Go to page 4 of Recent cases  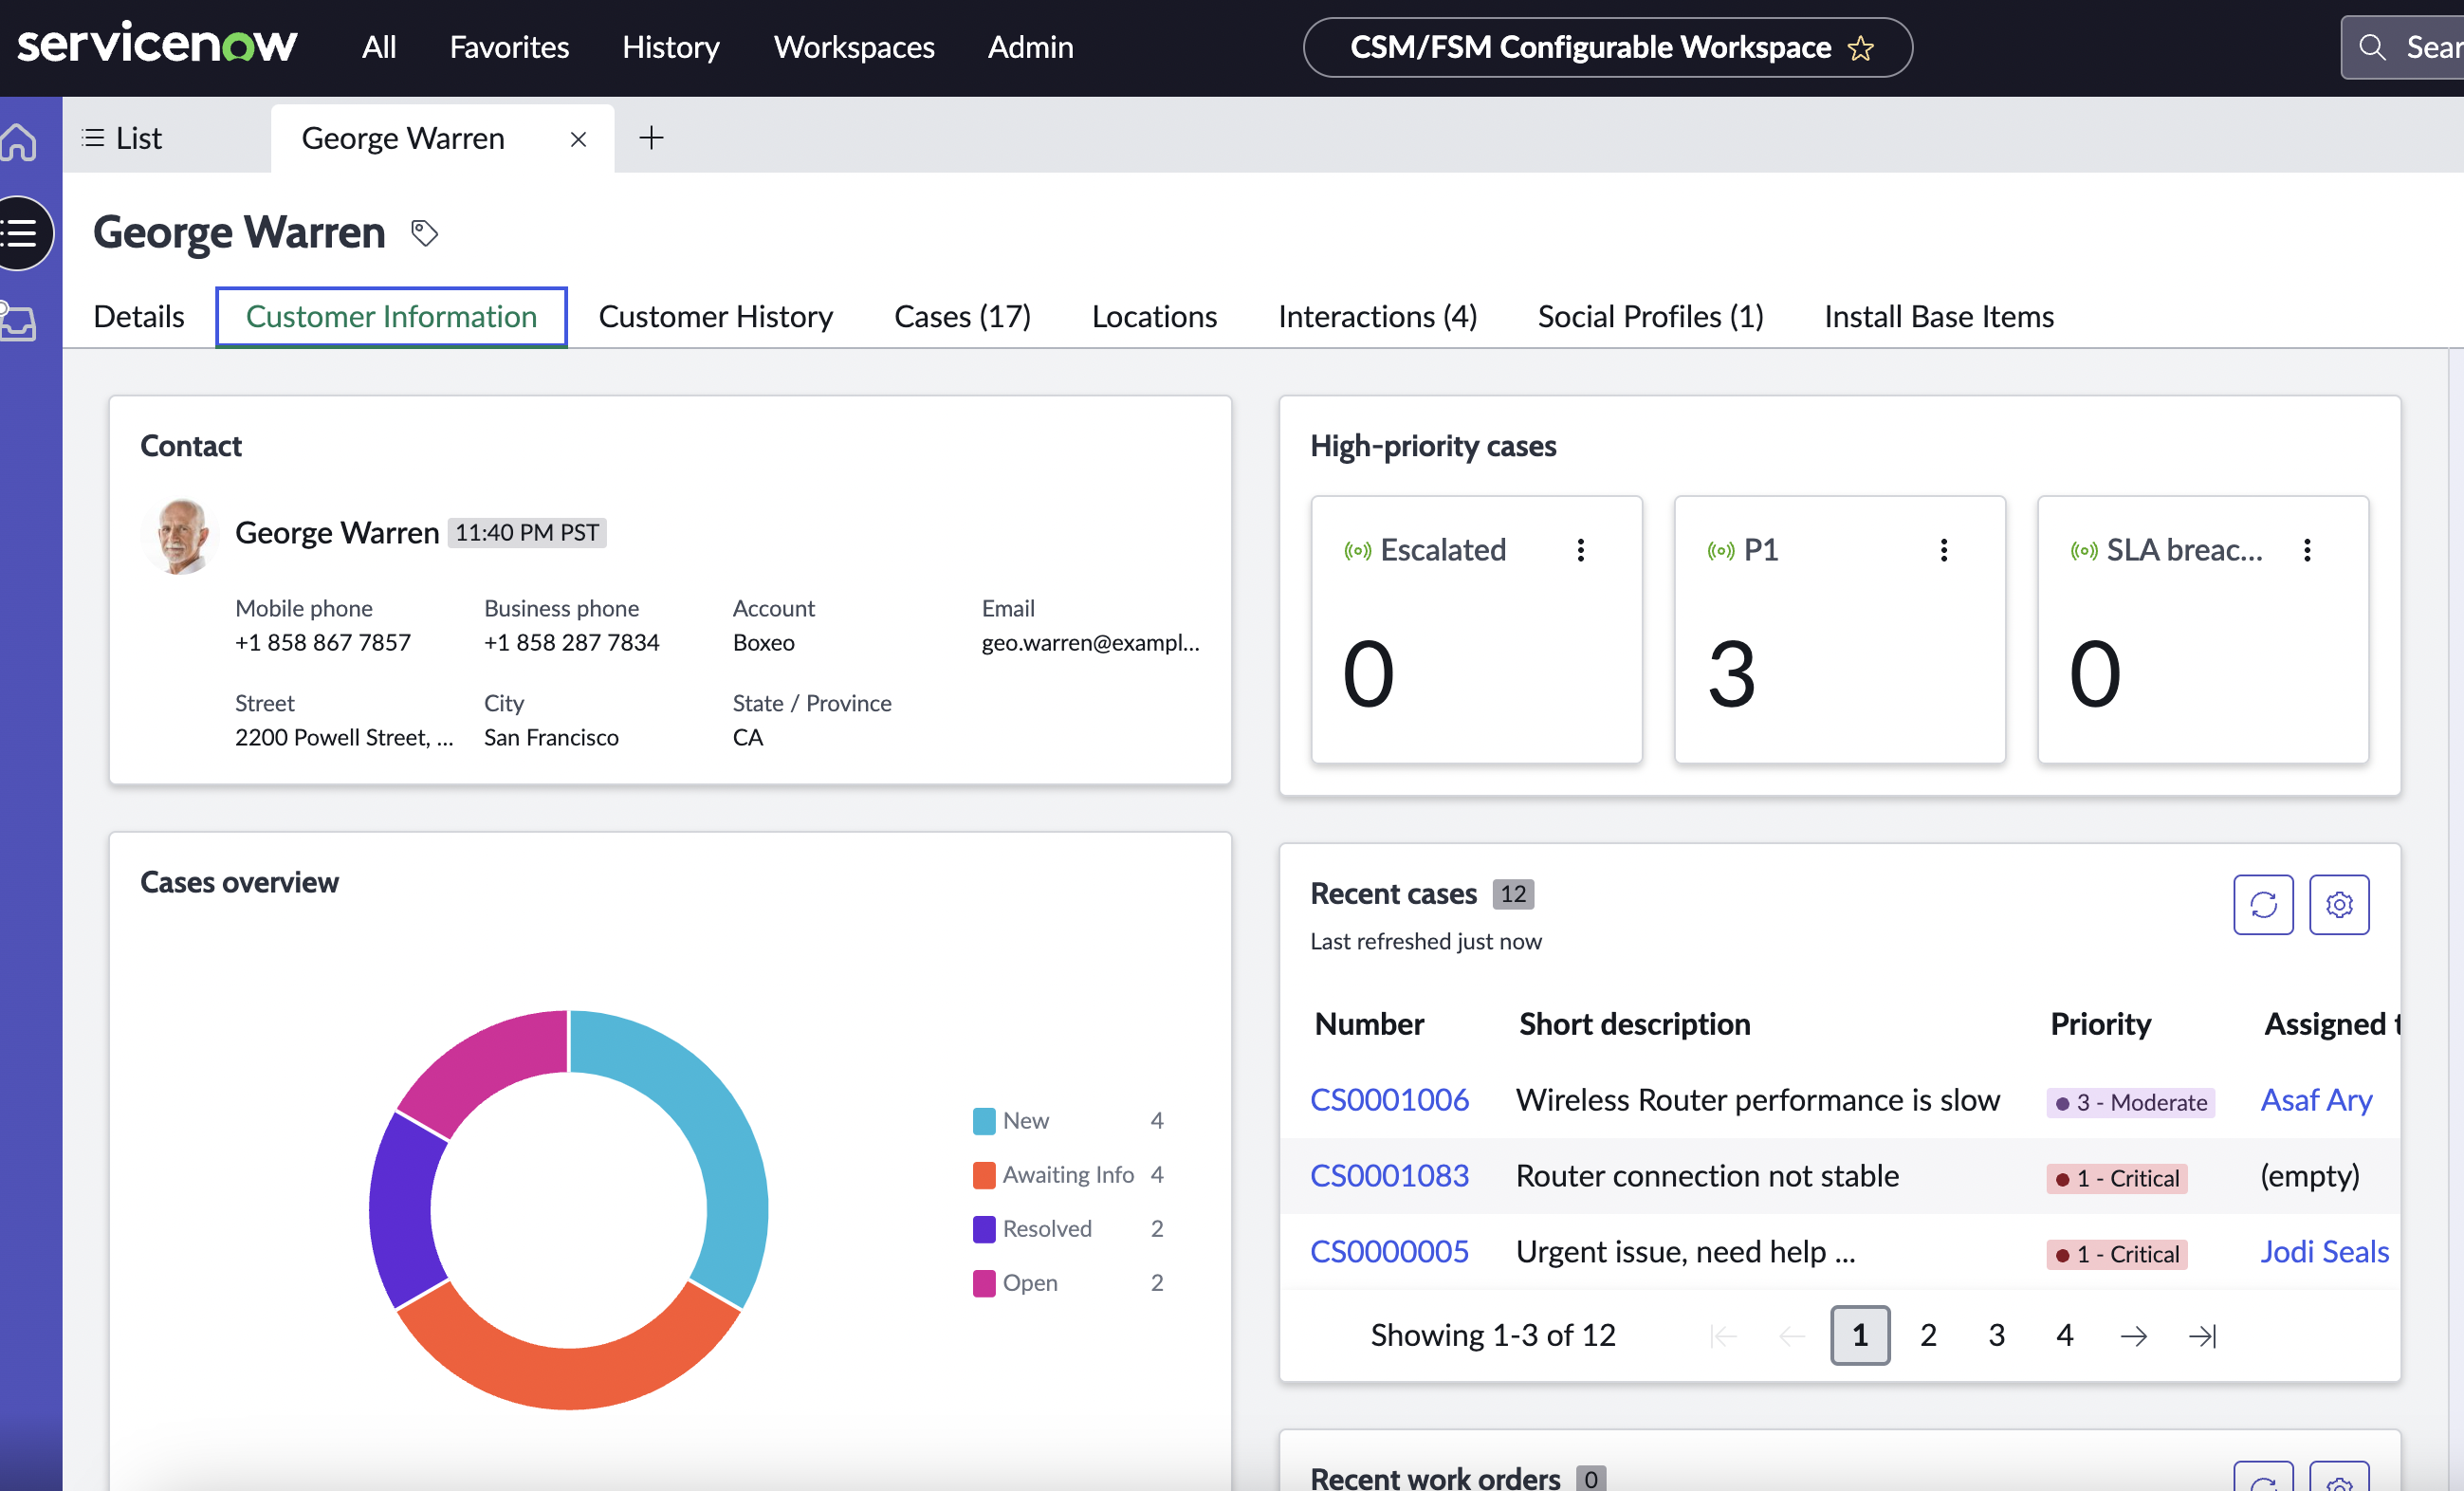2064,1335
